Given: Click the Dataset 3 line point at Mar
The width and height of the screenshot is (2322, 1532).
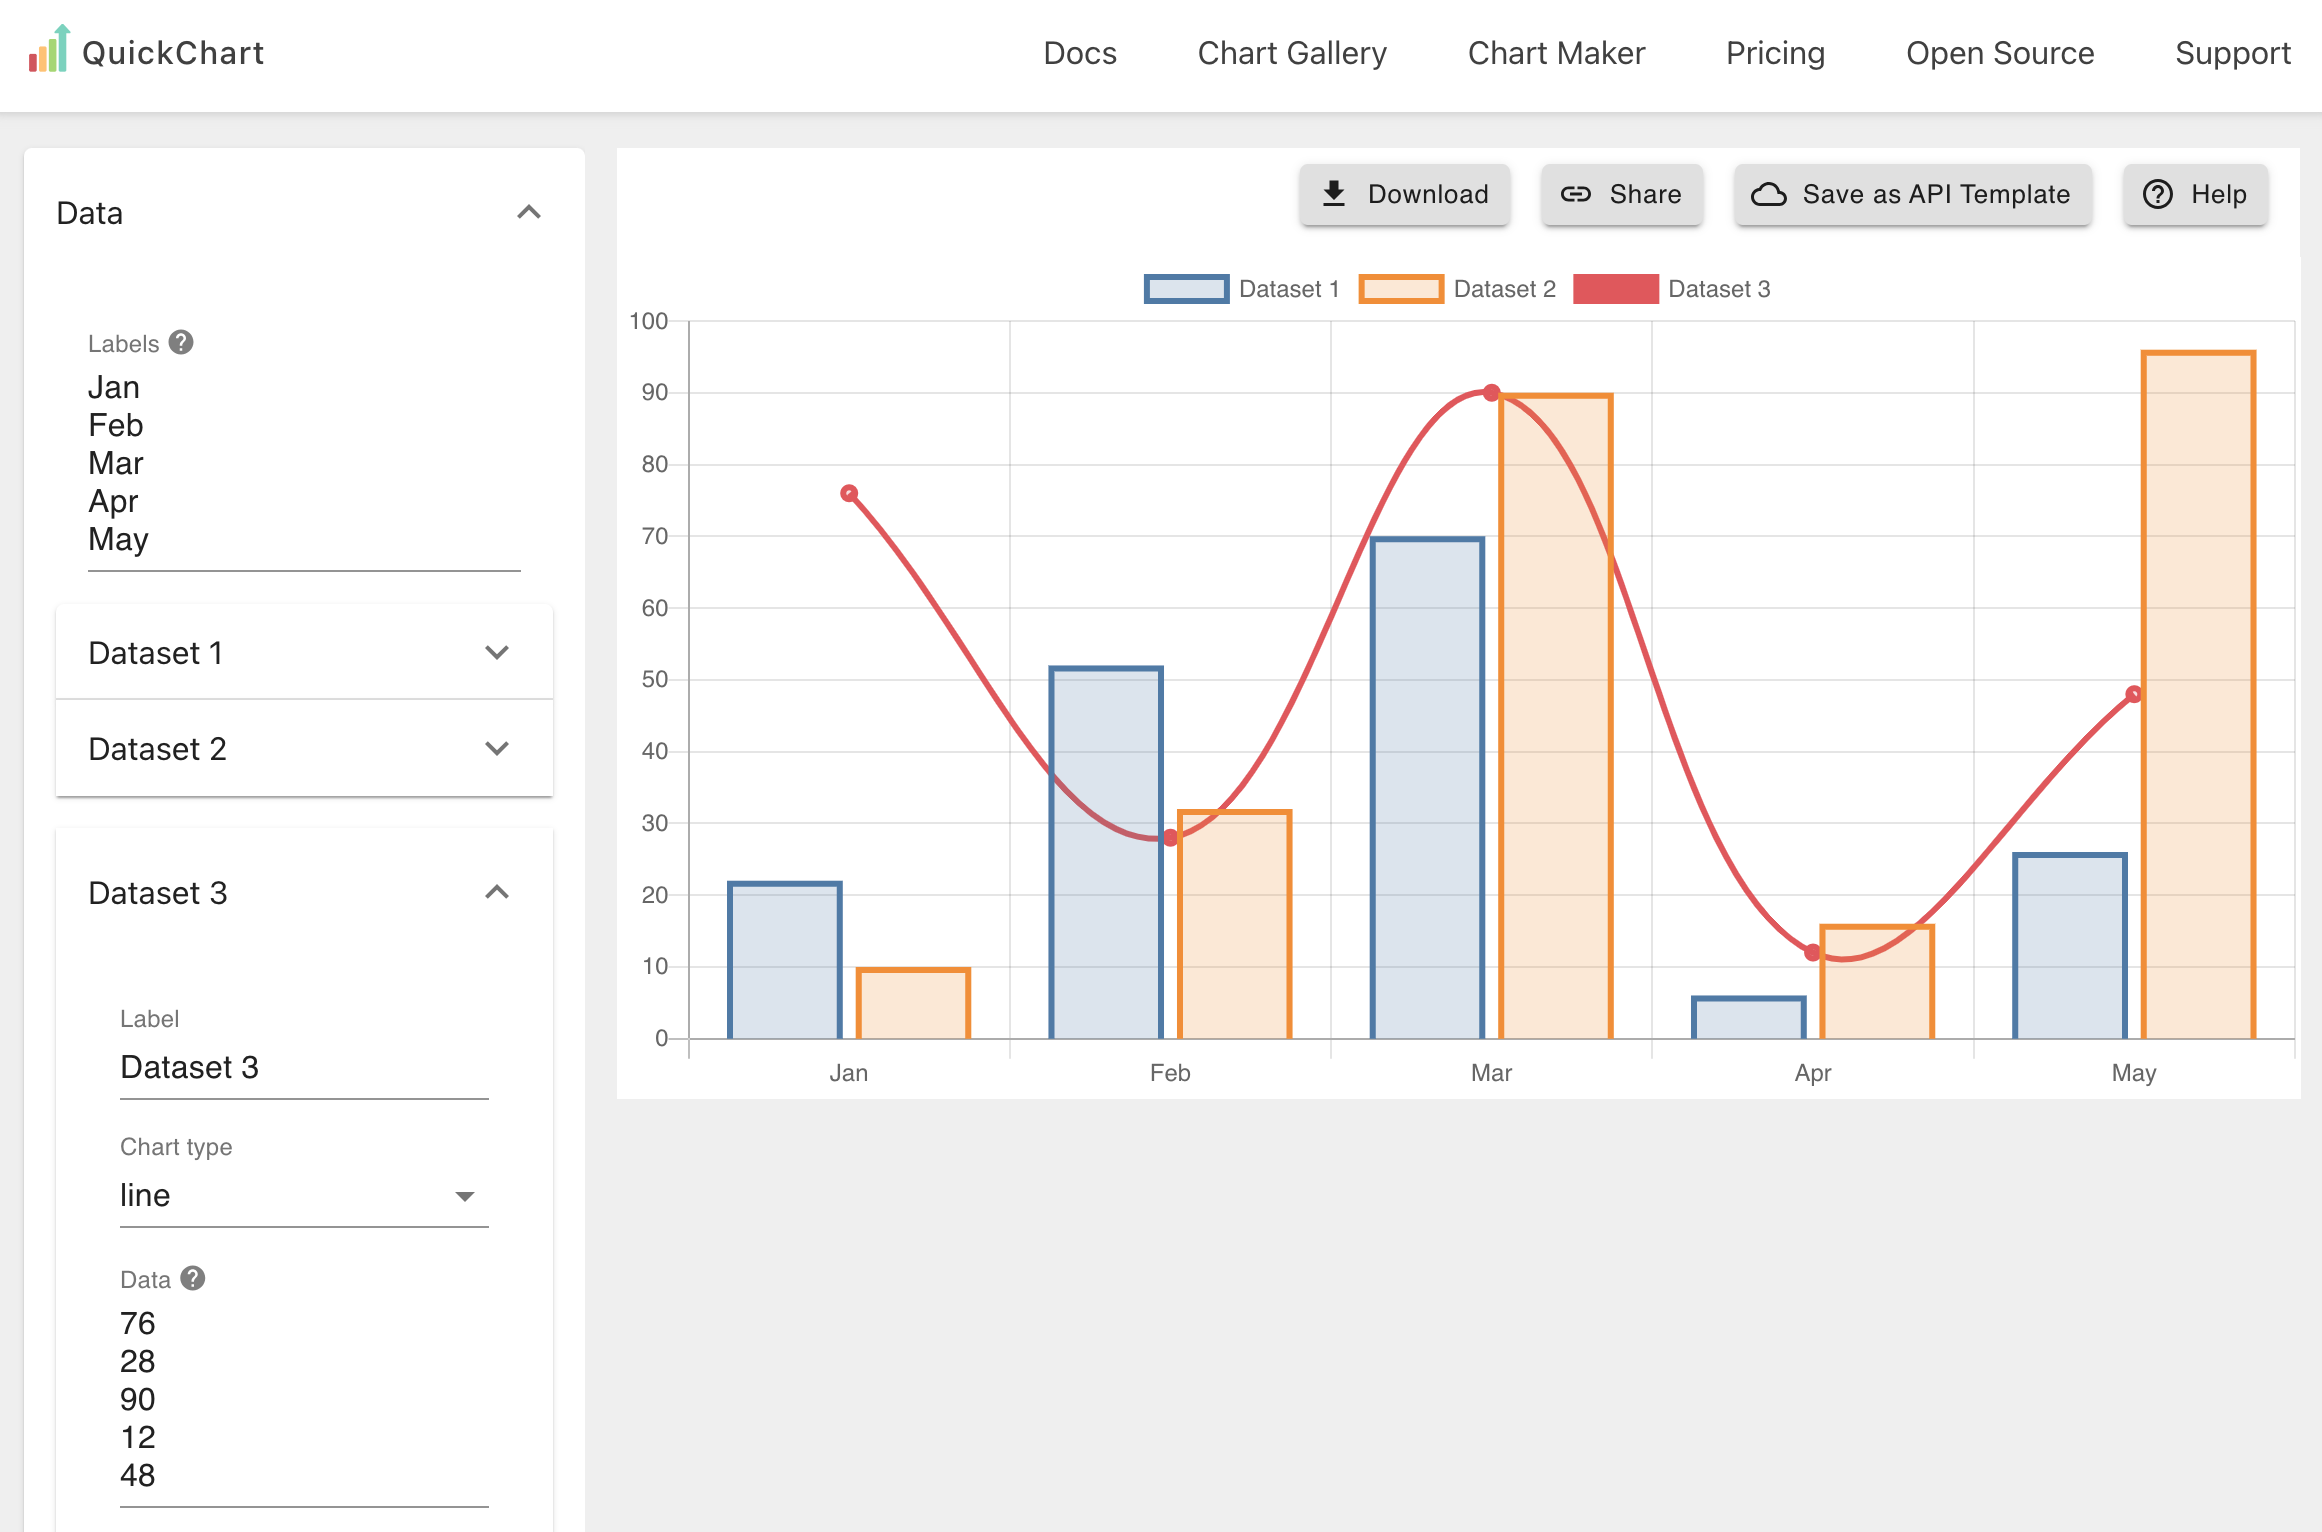Looking at the screenshot, I should coord(1491,393).
